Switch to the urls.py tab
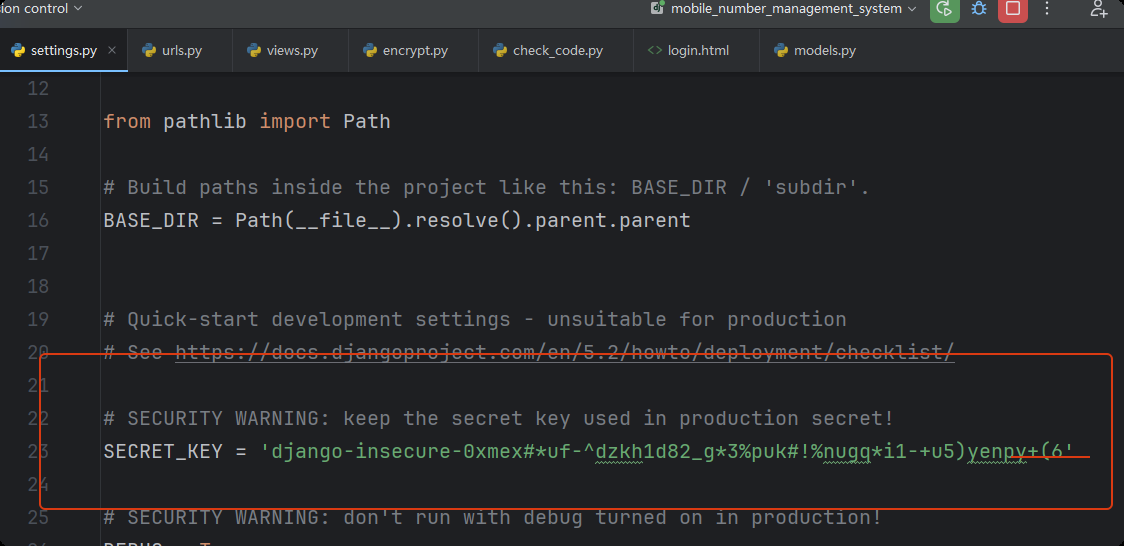Image resolution: width=1124 pixels, height=546 pixels. [172, 50]
